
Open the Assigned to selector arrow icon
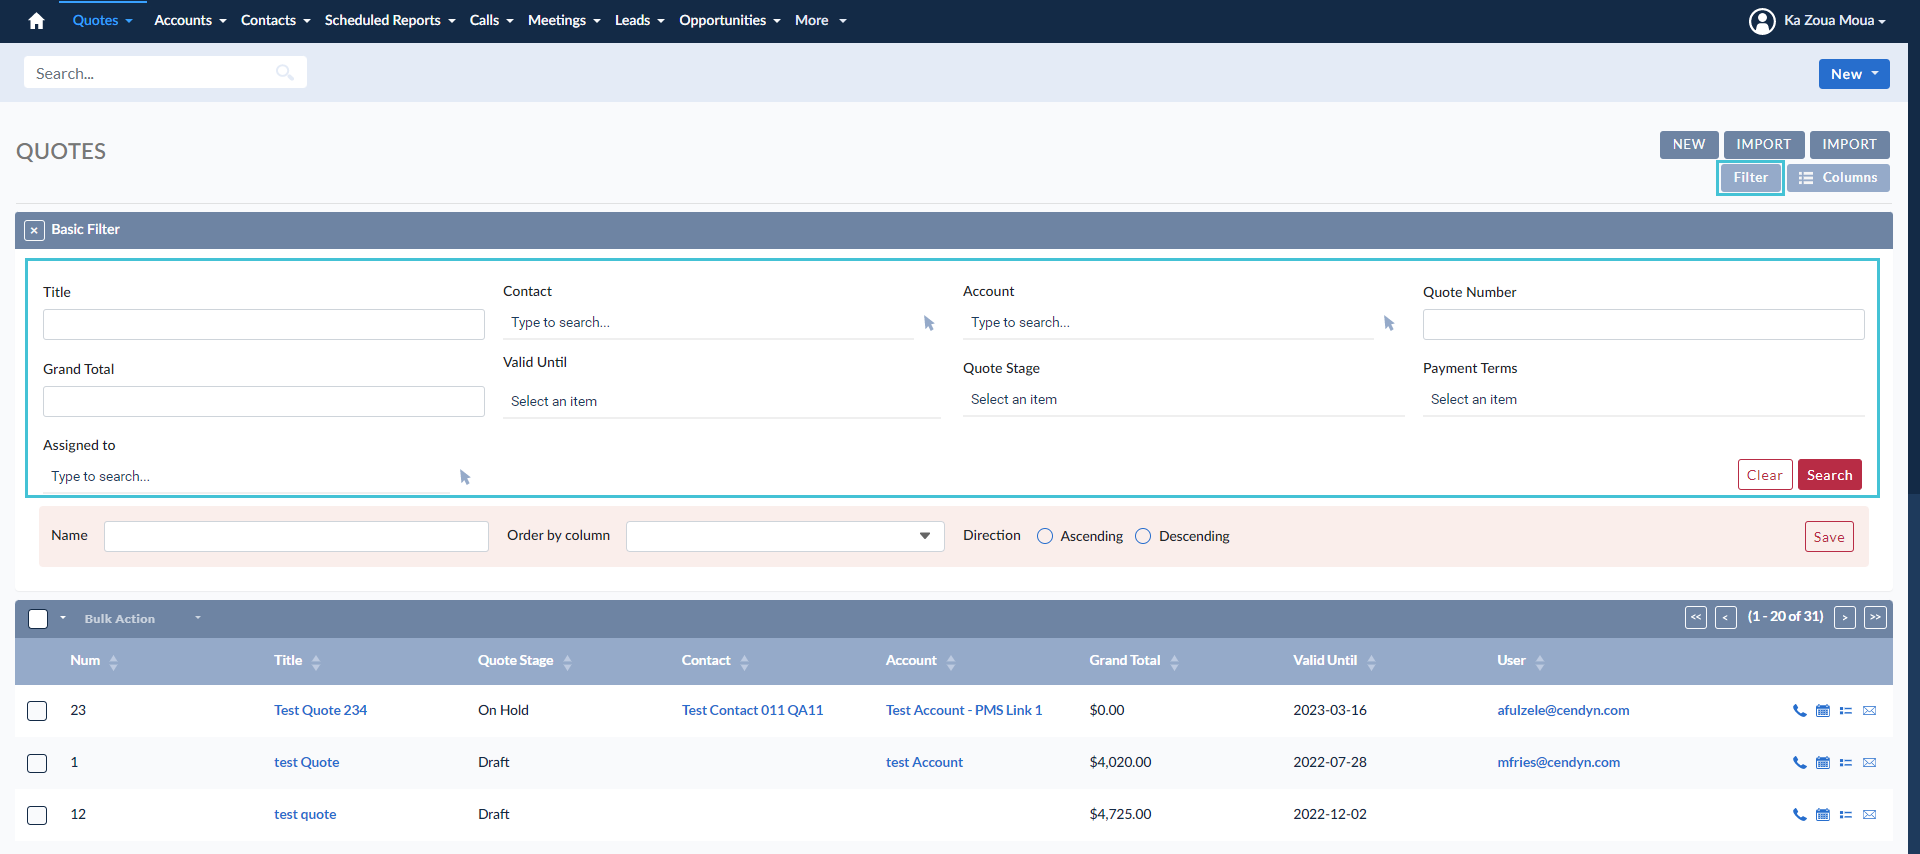(x=465, y=477)
